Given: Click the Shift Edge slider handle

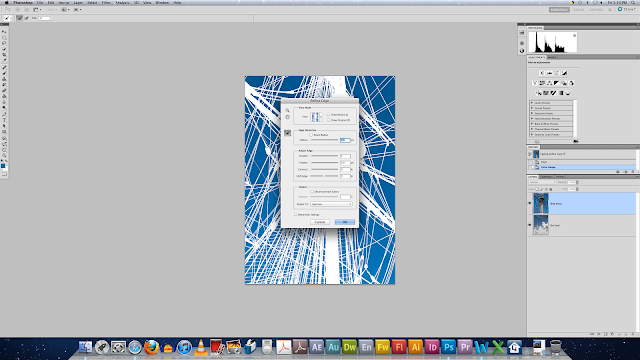Looking at the screenshot, I should 324,176.
